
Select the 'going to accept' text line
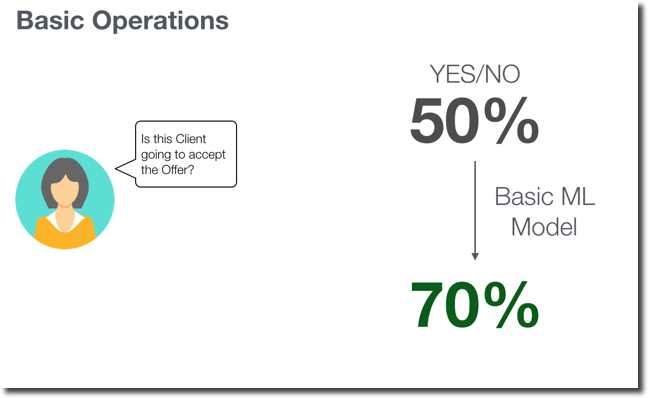(183, 155)
